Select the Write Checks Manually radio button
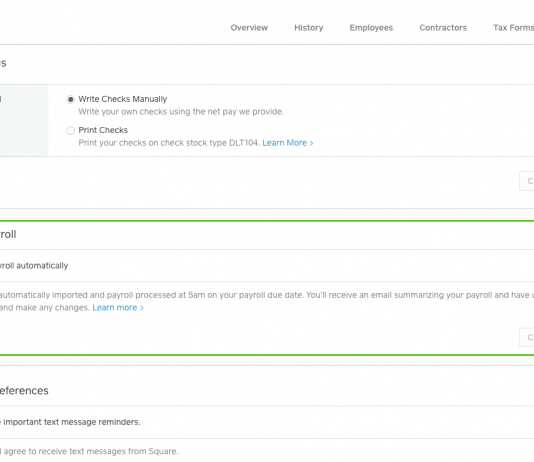 pos(70,99)
